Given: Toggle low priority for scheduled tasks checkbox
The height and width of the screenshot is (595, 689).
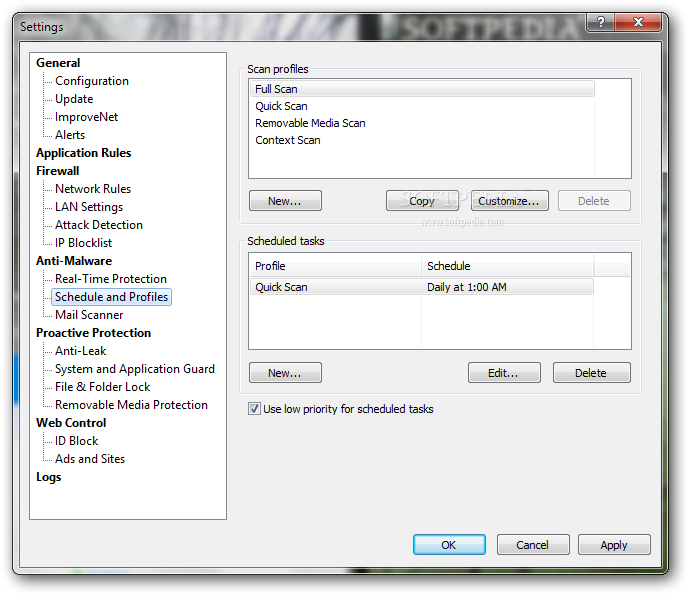Looking at the screenshot, I should pyautogui.click(x=254, y=409).
